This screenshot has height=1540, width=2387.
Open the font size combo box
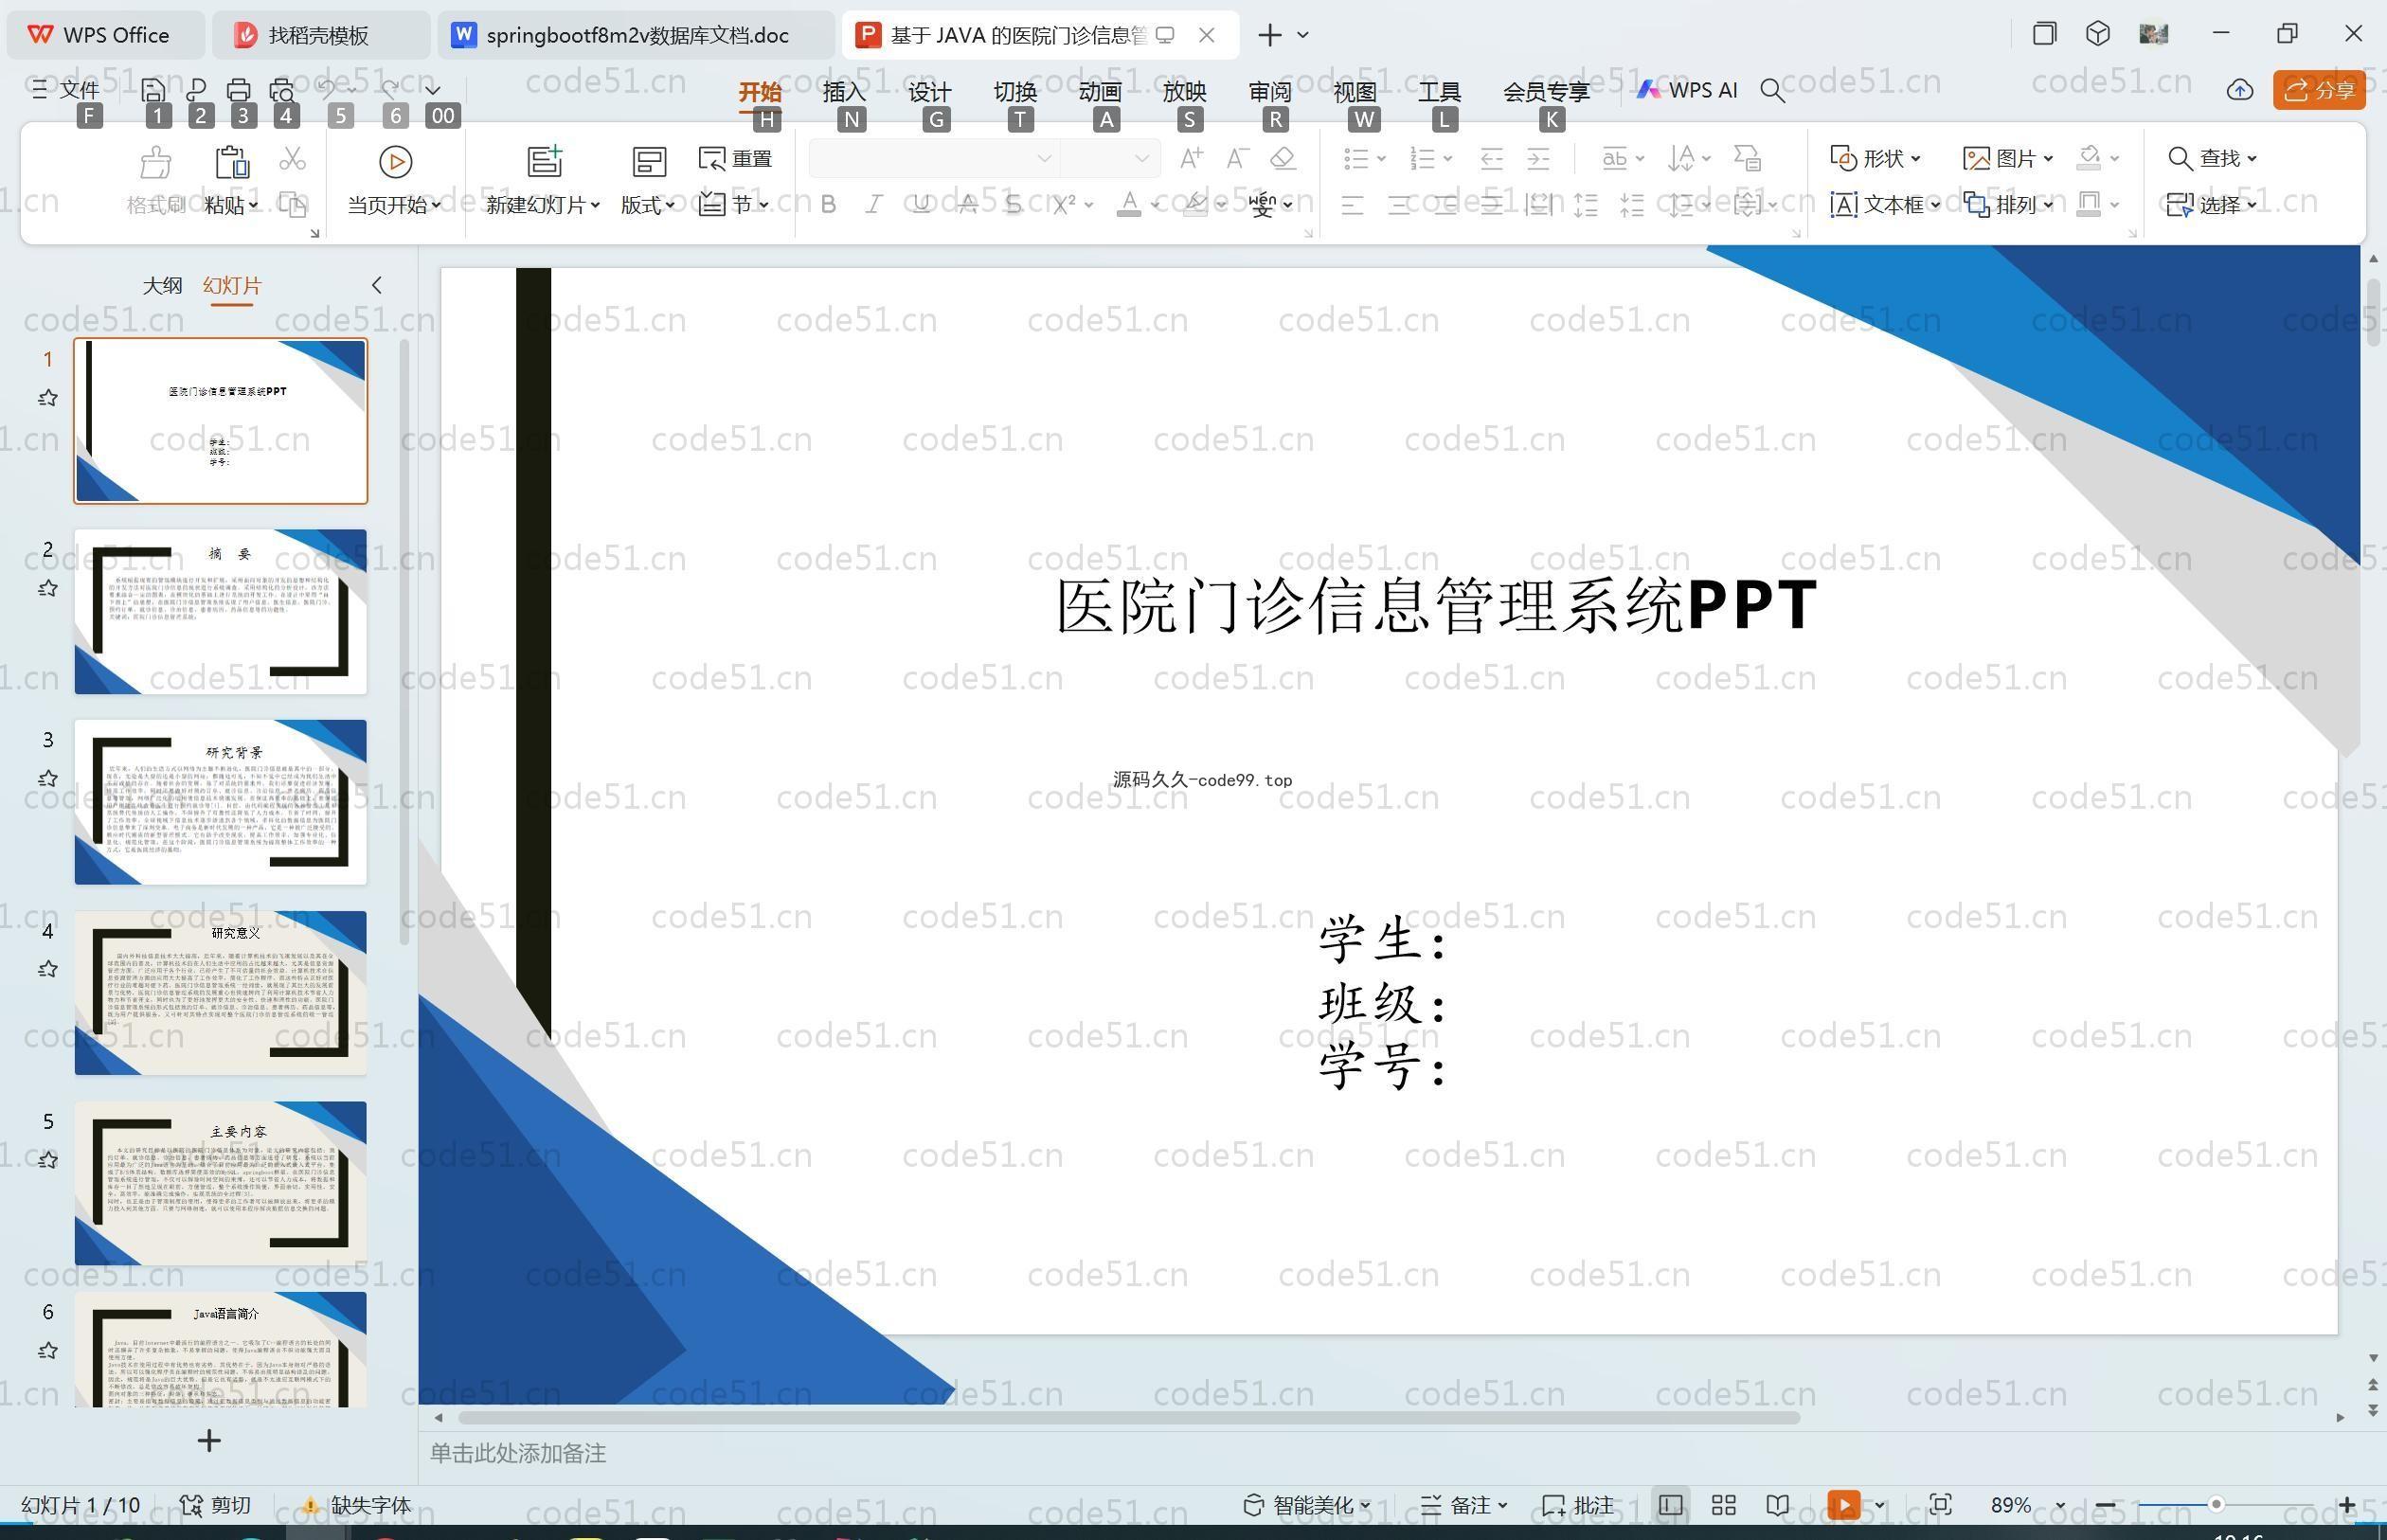point(1109,158)
